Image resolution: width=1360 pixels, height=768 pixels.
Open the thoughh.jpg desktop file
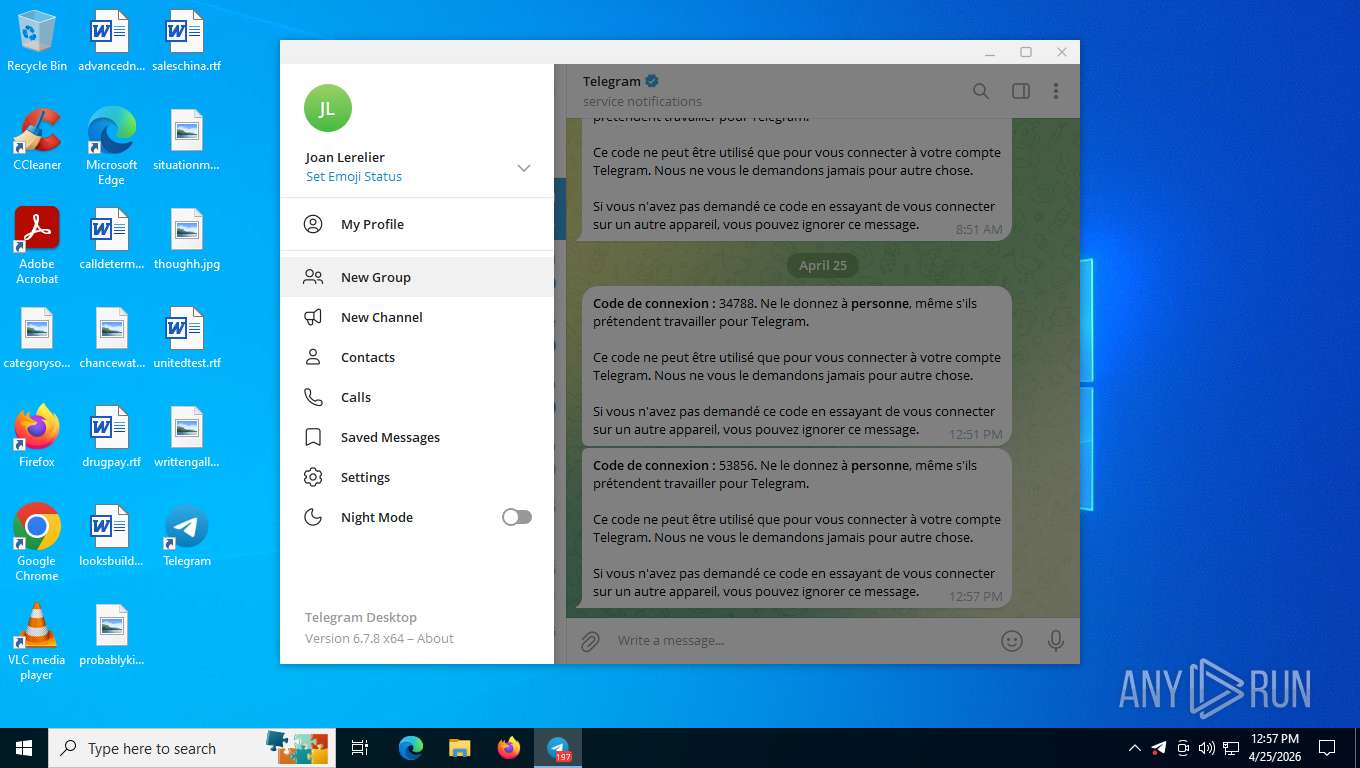click(x=187, y=240)
